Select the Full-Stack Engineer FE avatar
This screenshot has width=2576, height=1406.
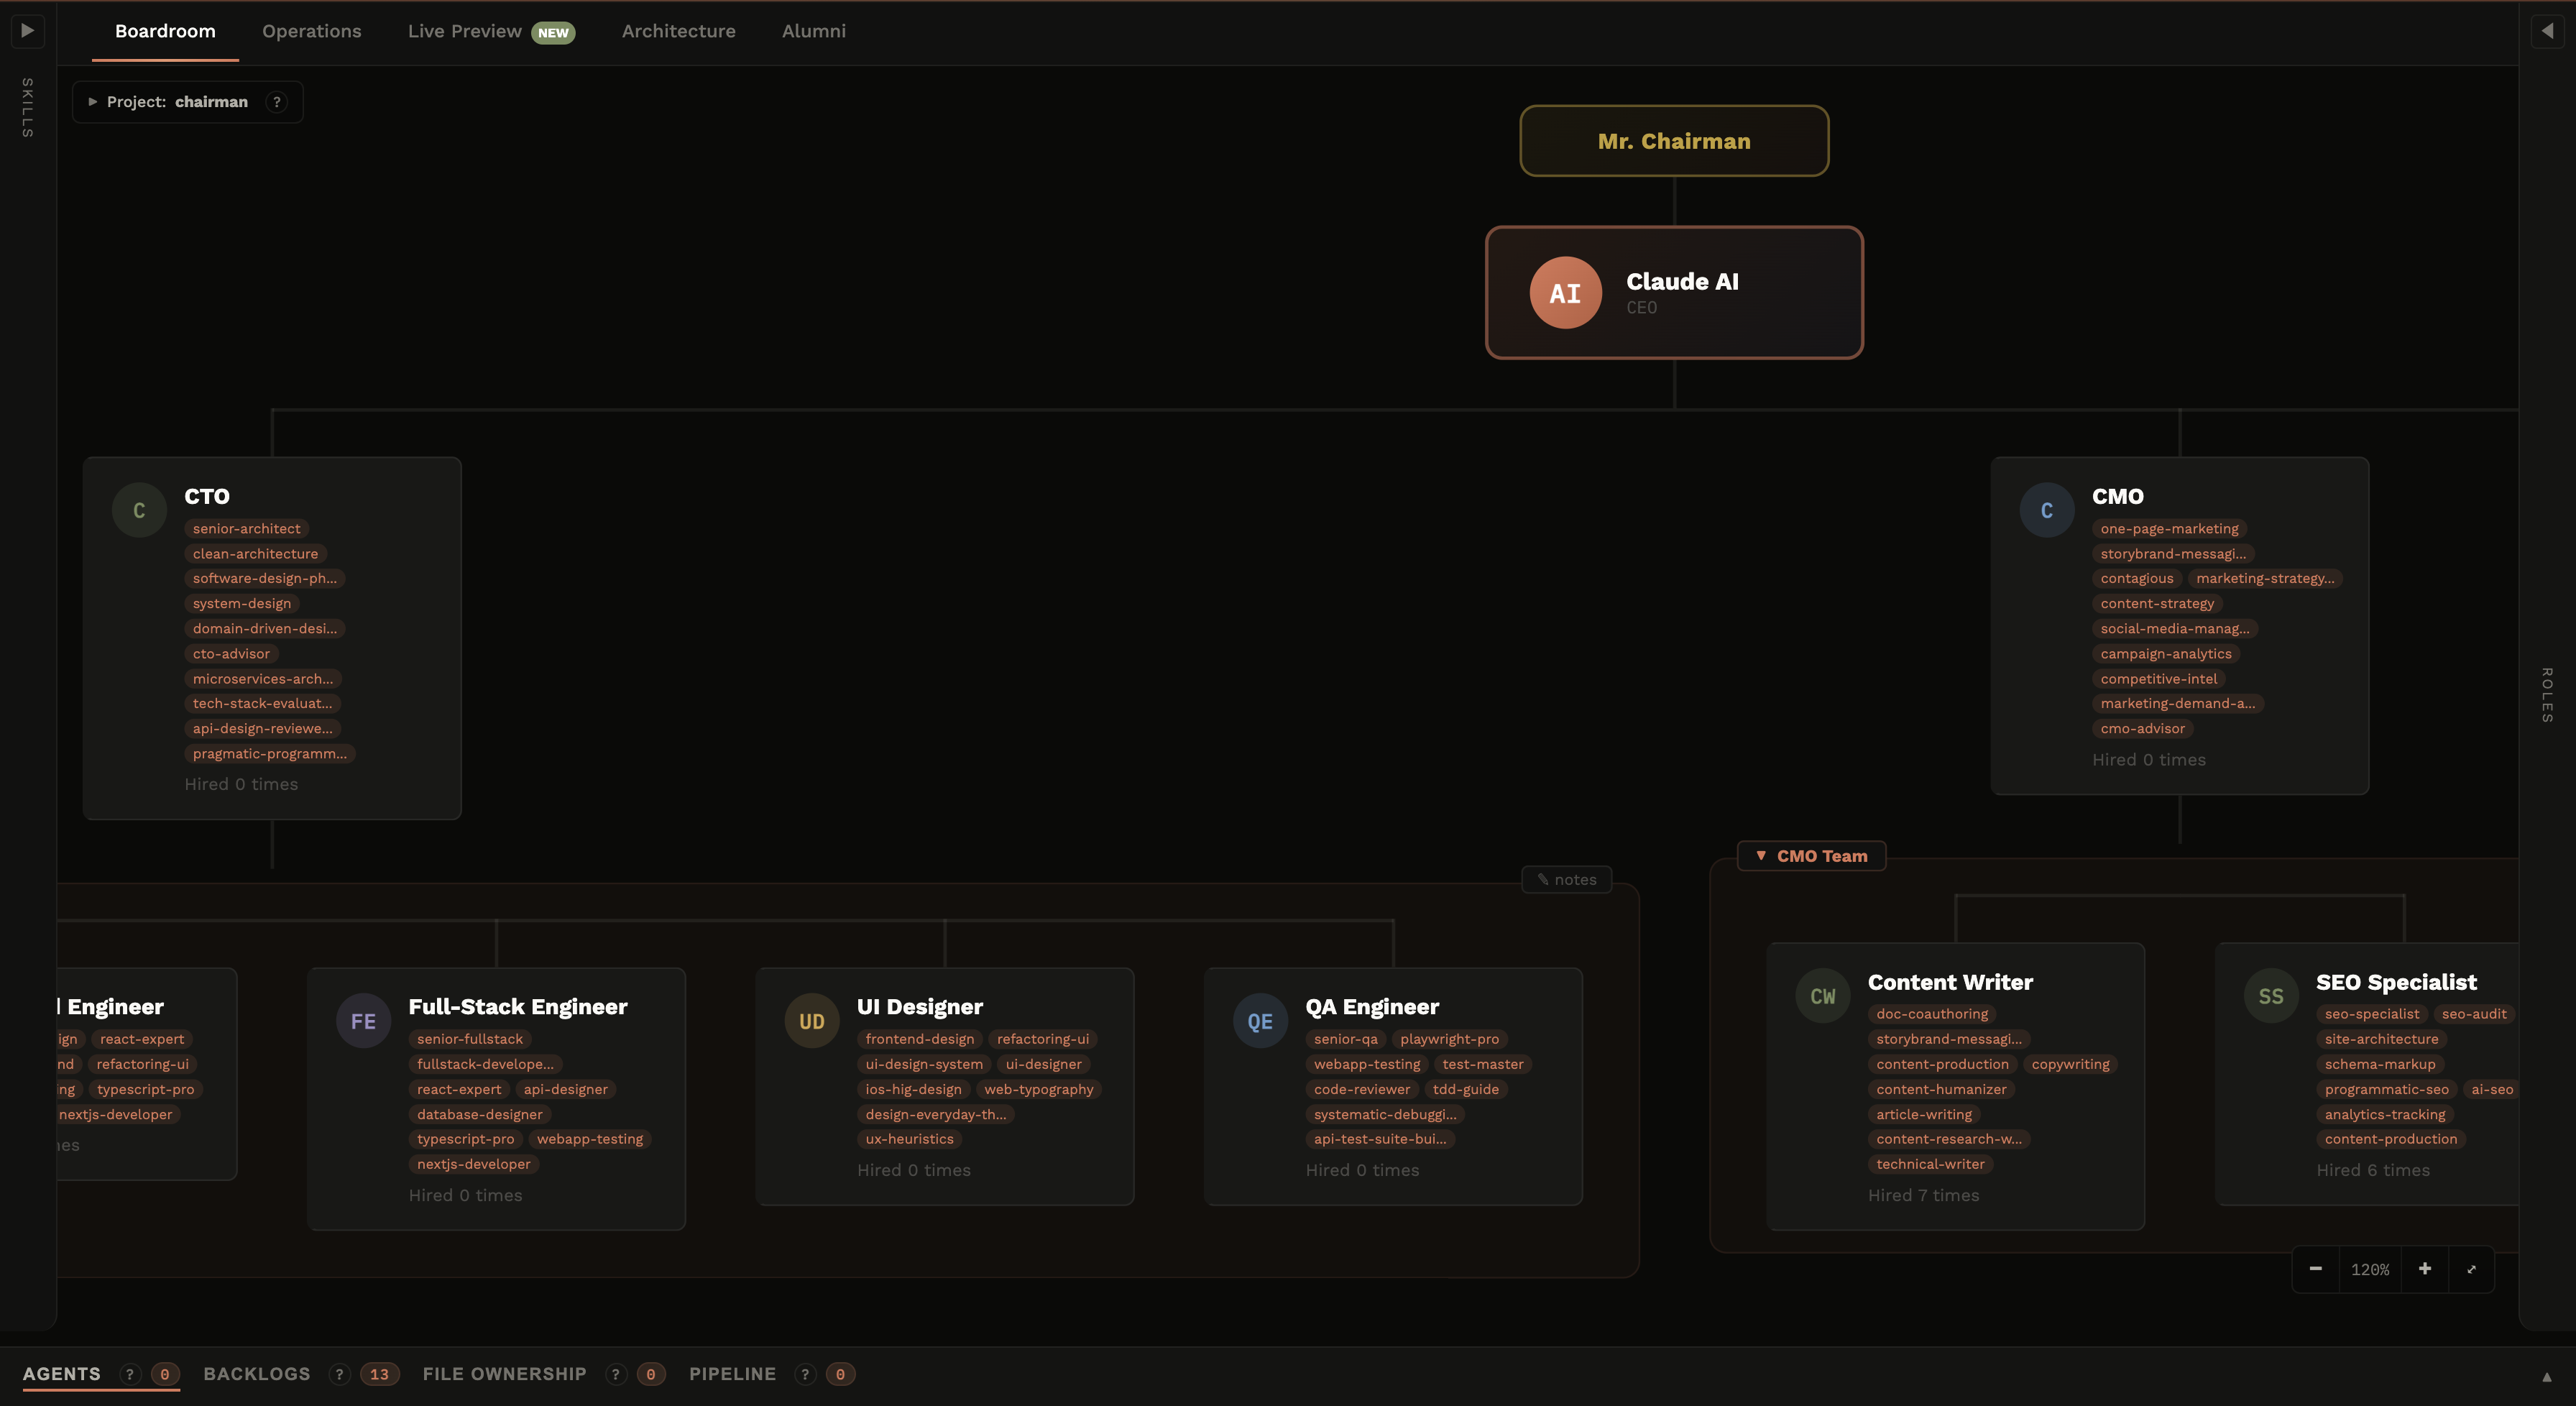(362, 1020)
